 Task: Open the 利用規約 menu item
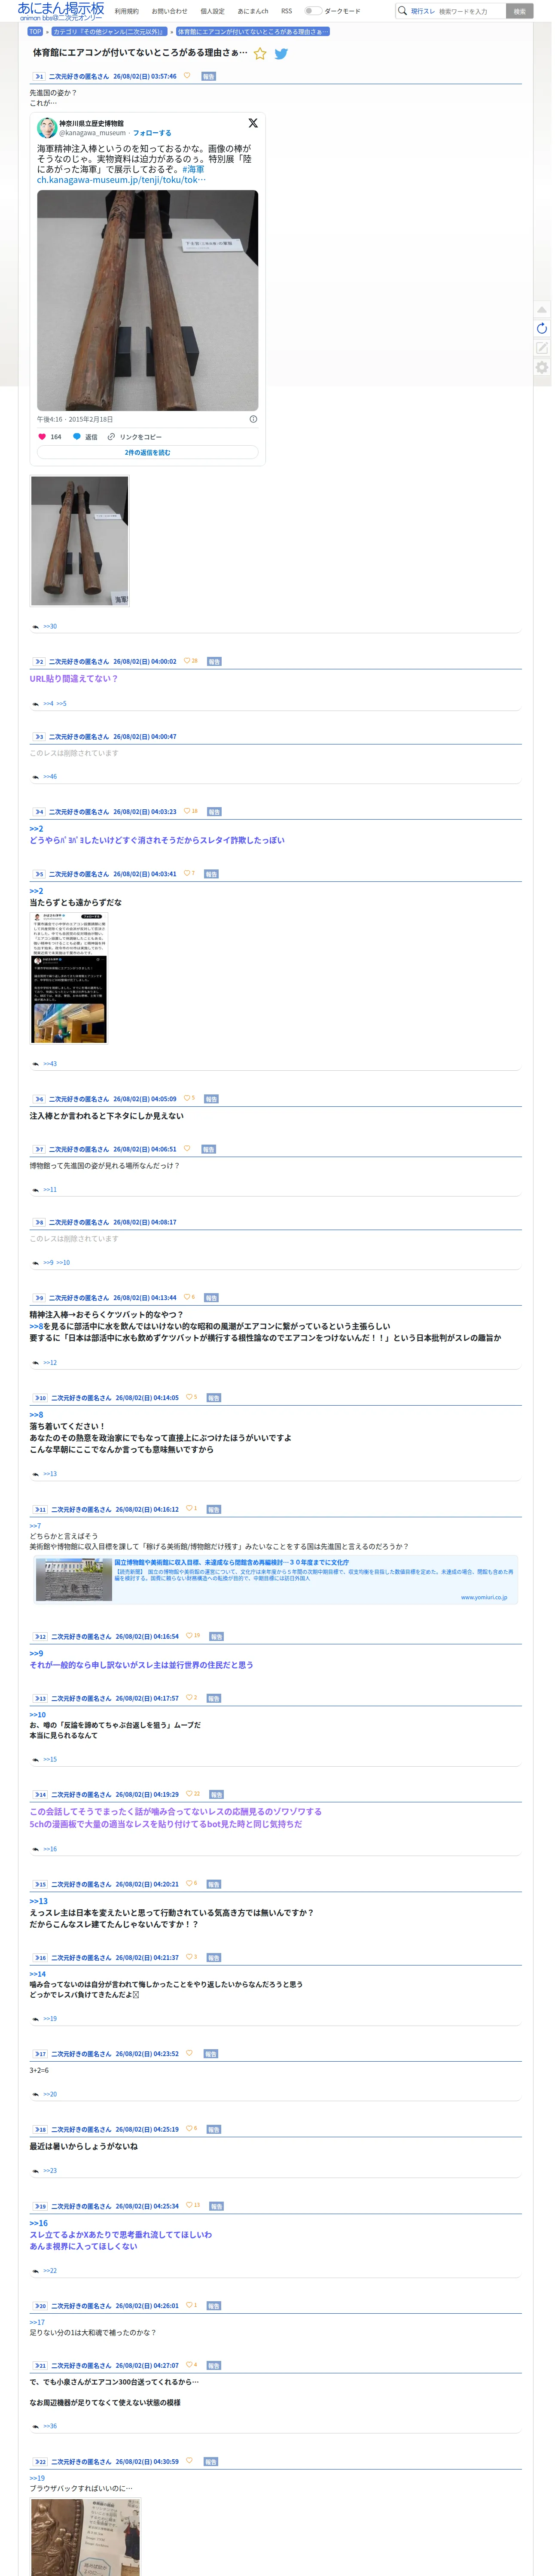coord(127,11)
